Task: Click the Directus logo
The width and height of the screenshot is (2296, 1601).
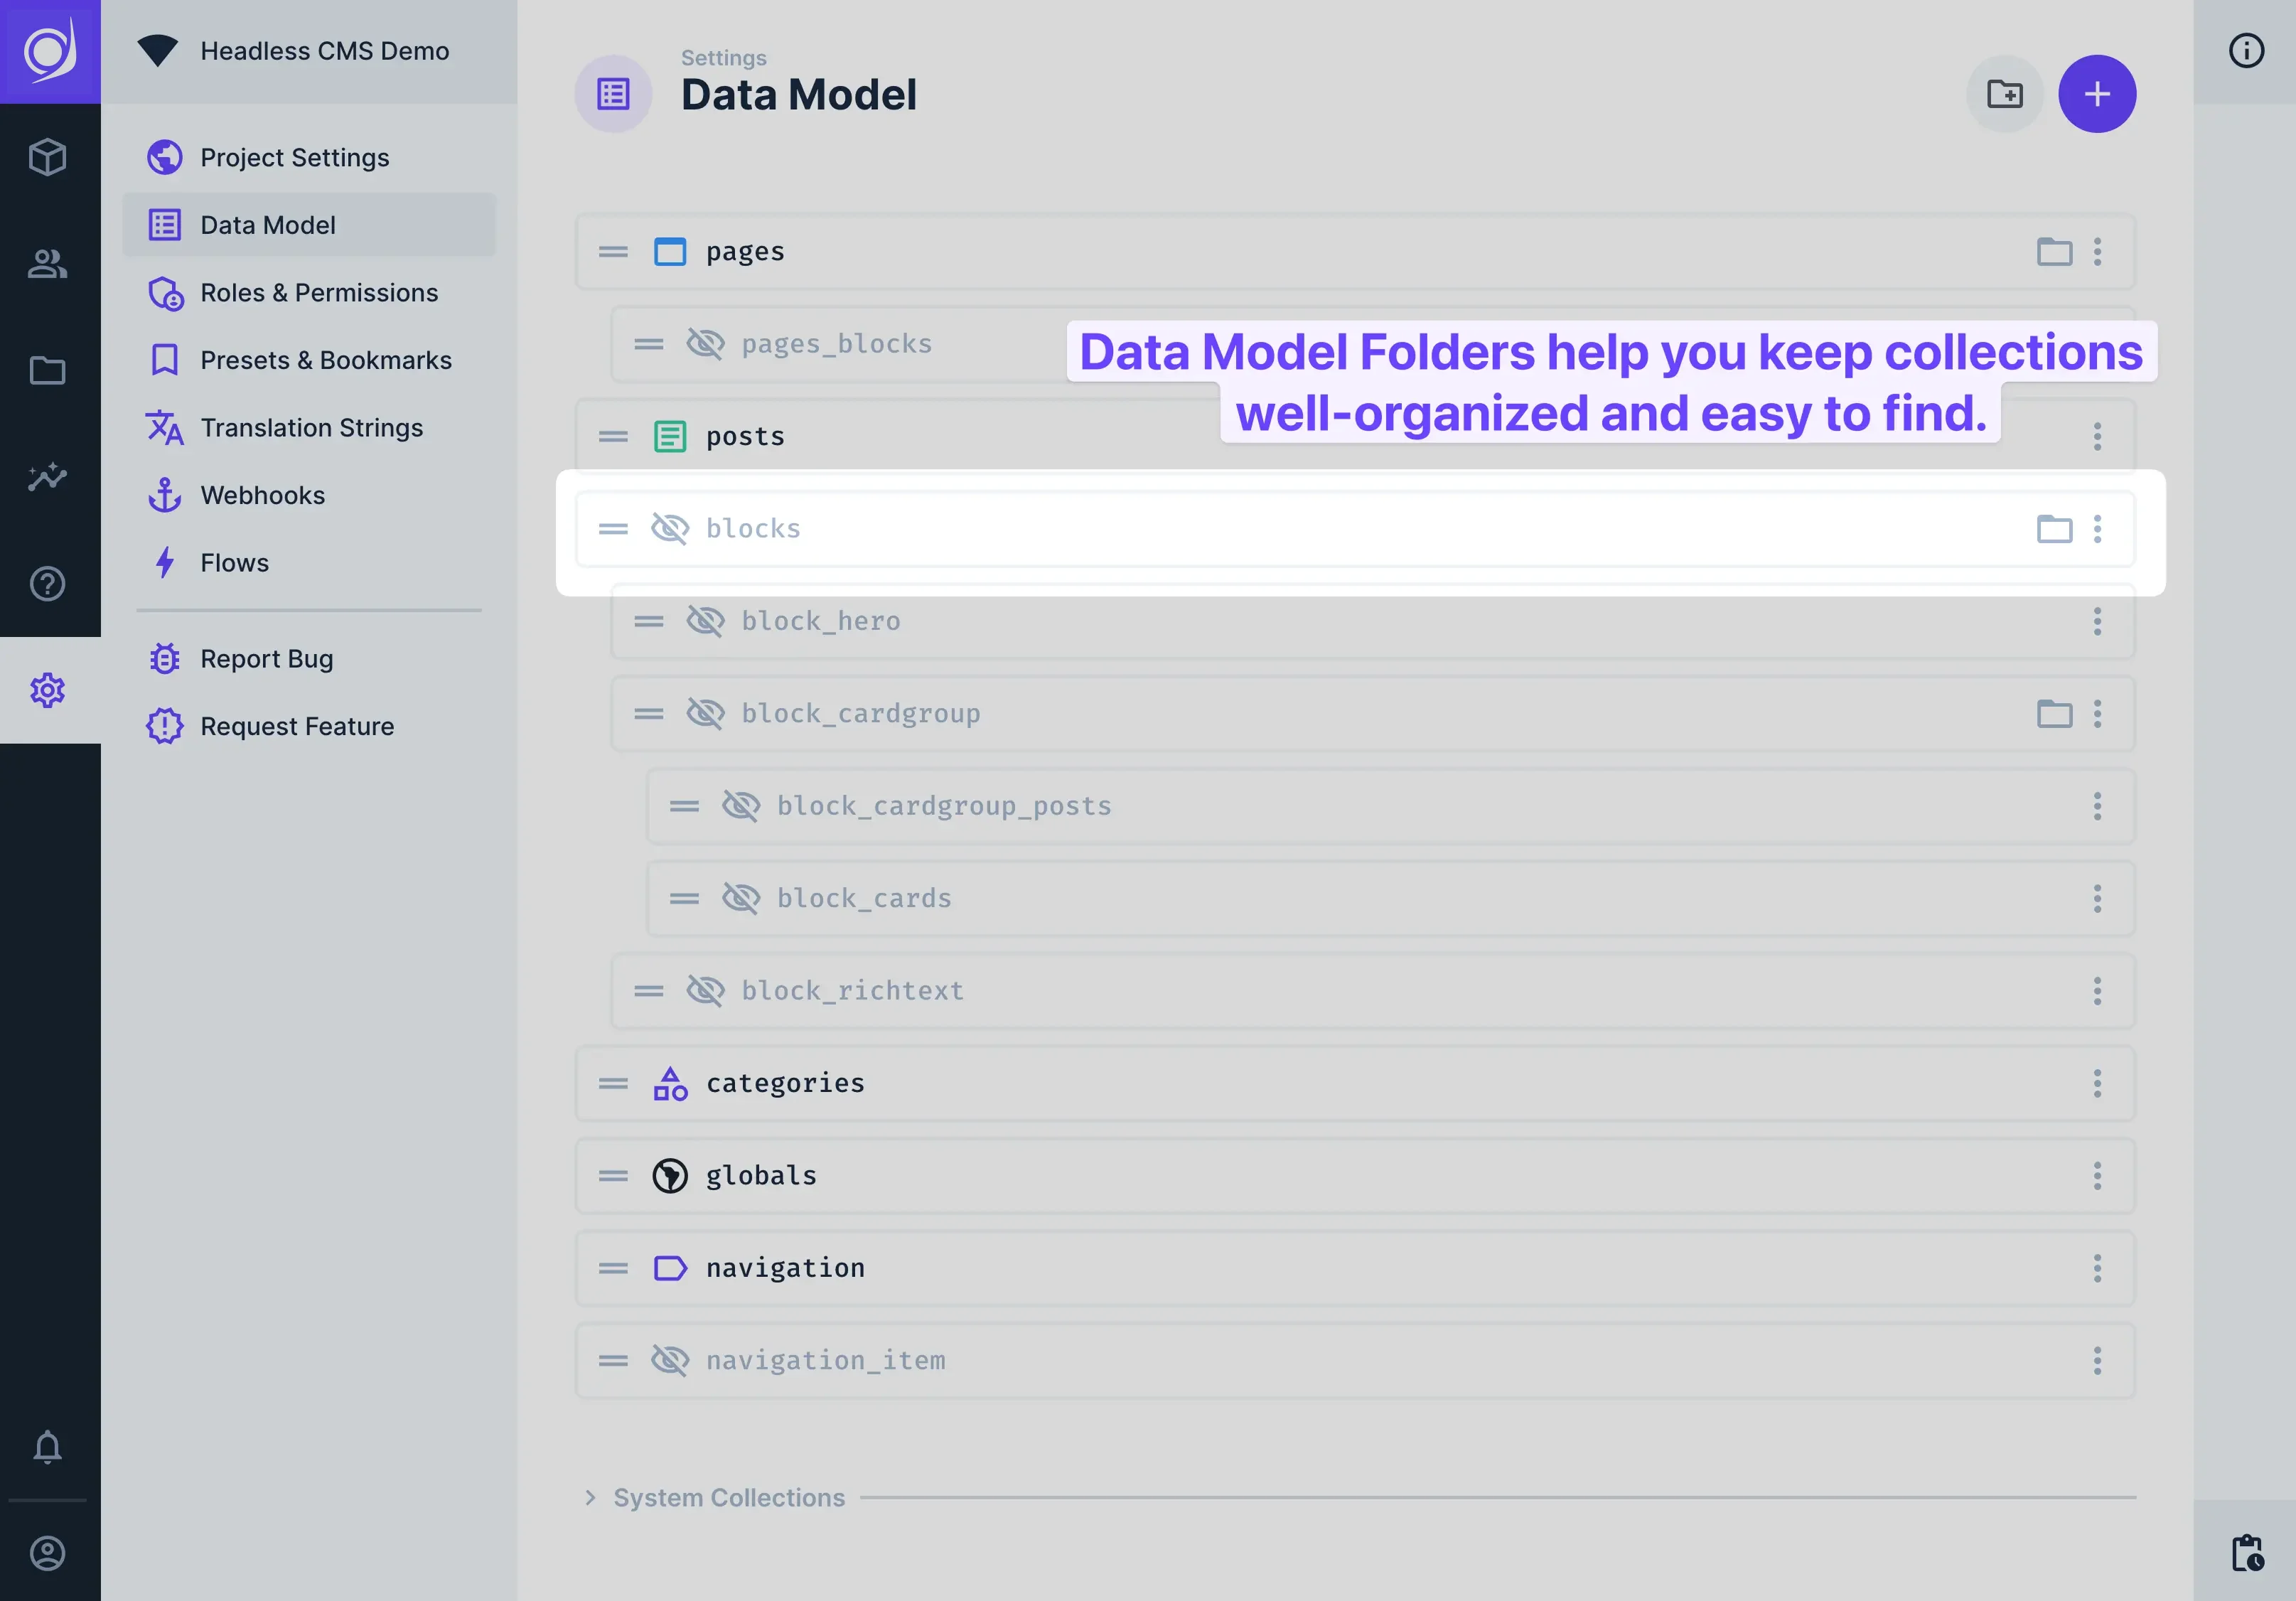Action: (x=48, y=52)
